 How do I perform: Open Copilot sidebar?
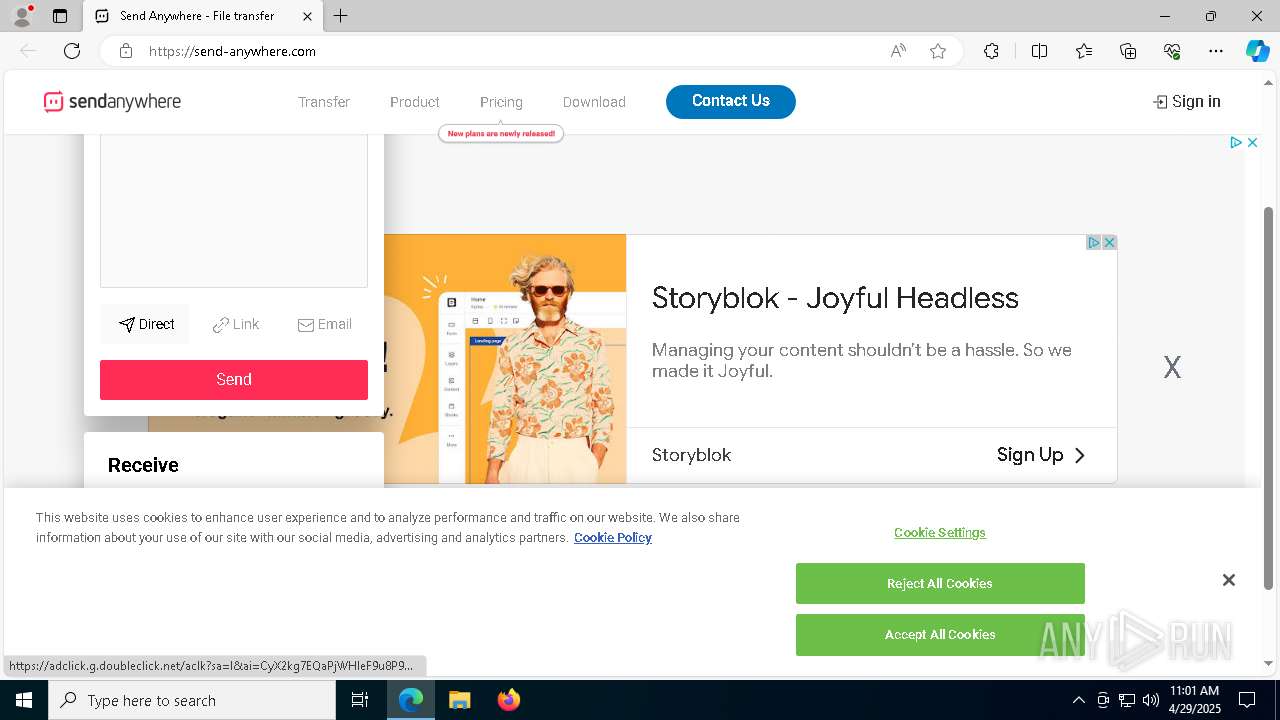pyautogui.click(x=1257, y=51)
